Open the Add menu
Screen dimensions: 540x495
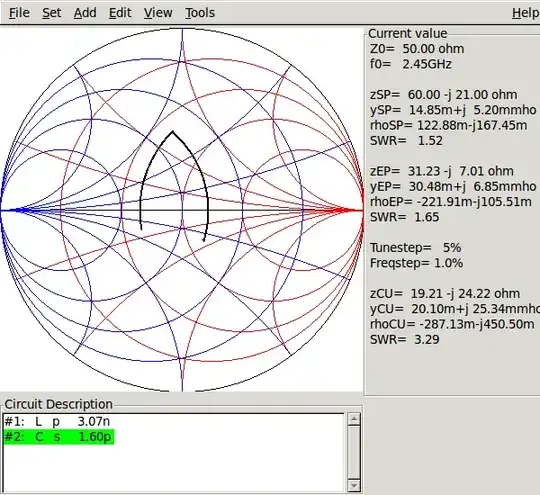click(85, 13)
